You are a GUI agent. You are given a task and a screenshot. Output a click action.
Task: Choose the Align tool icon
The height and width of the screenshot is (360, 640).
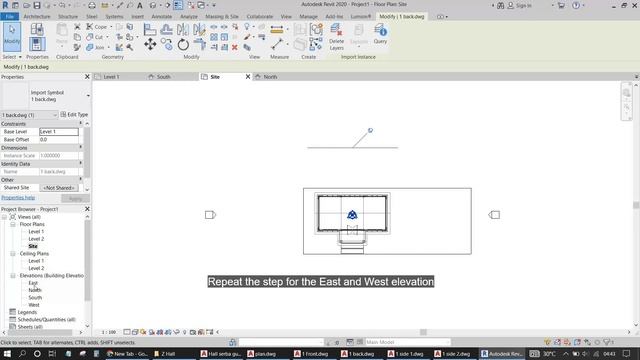(150, 29)
